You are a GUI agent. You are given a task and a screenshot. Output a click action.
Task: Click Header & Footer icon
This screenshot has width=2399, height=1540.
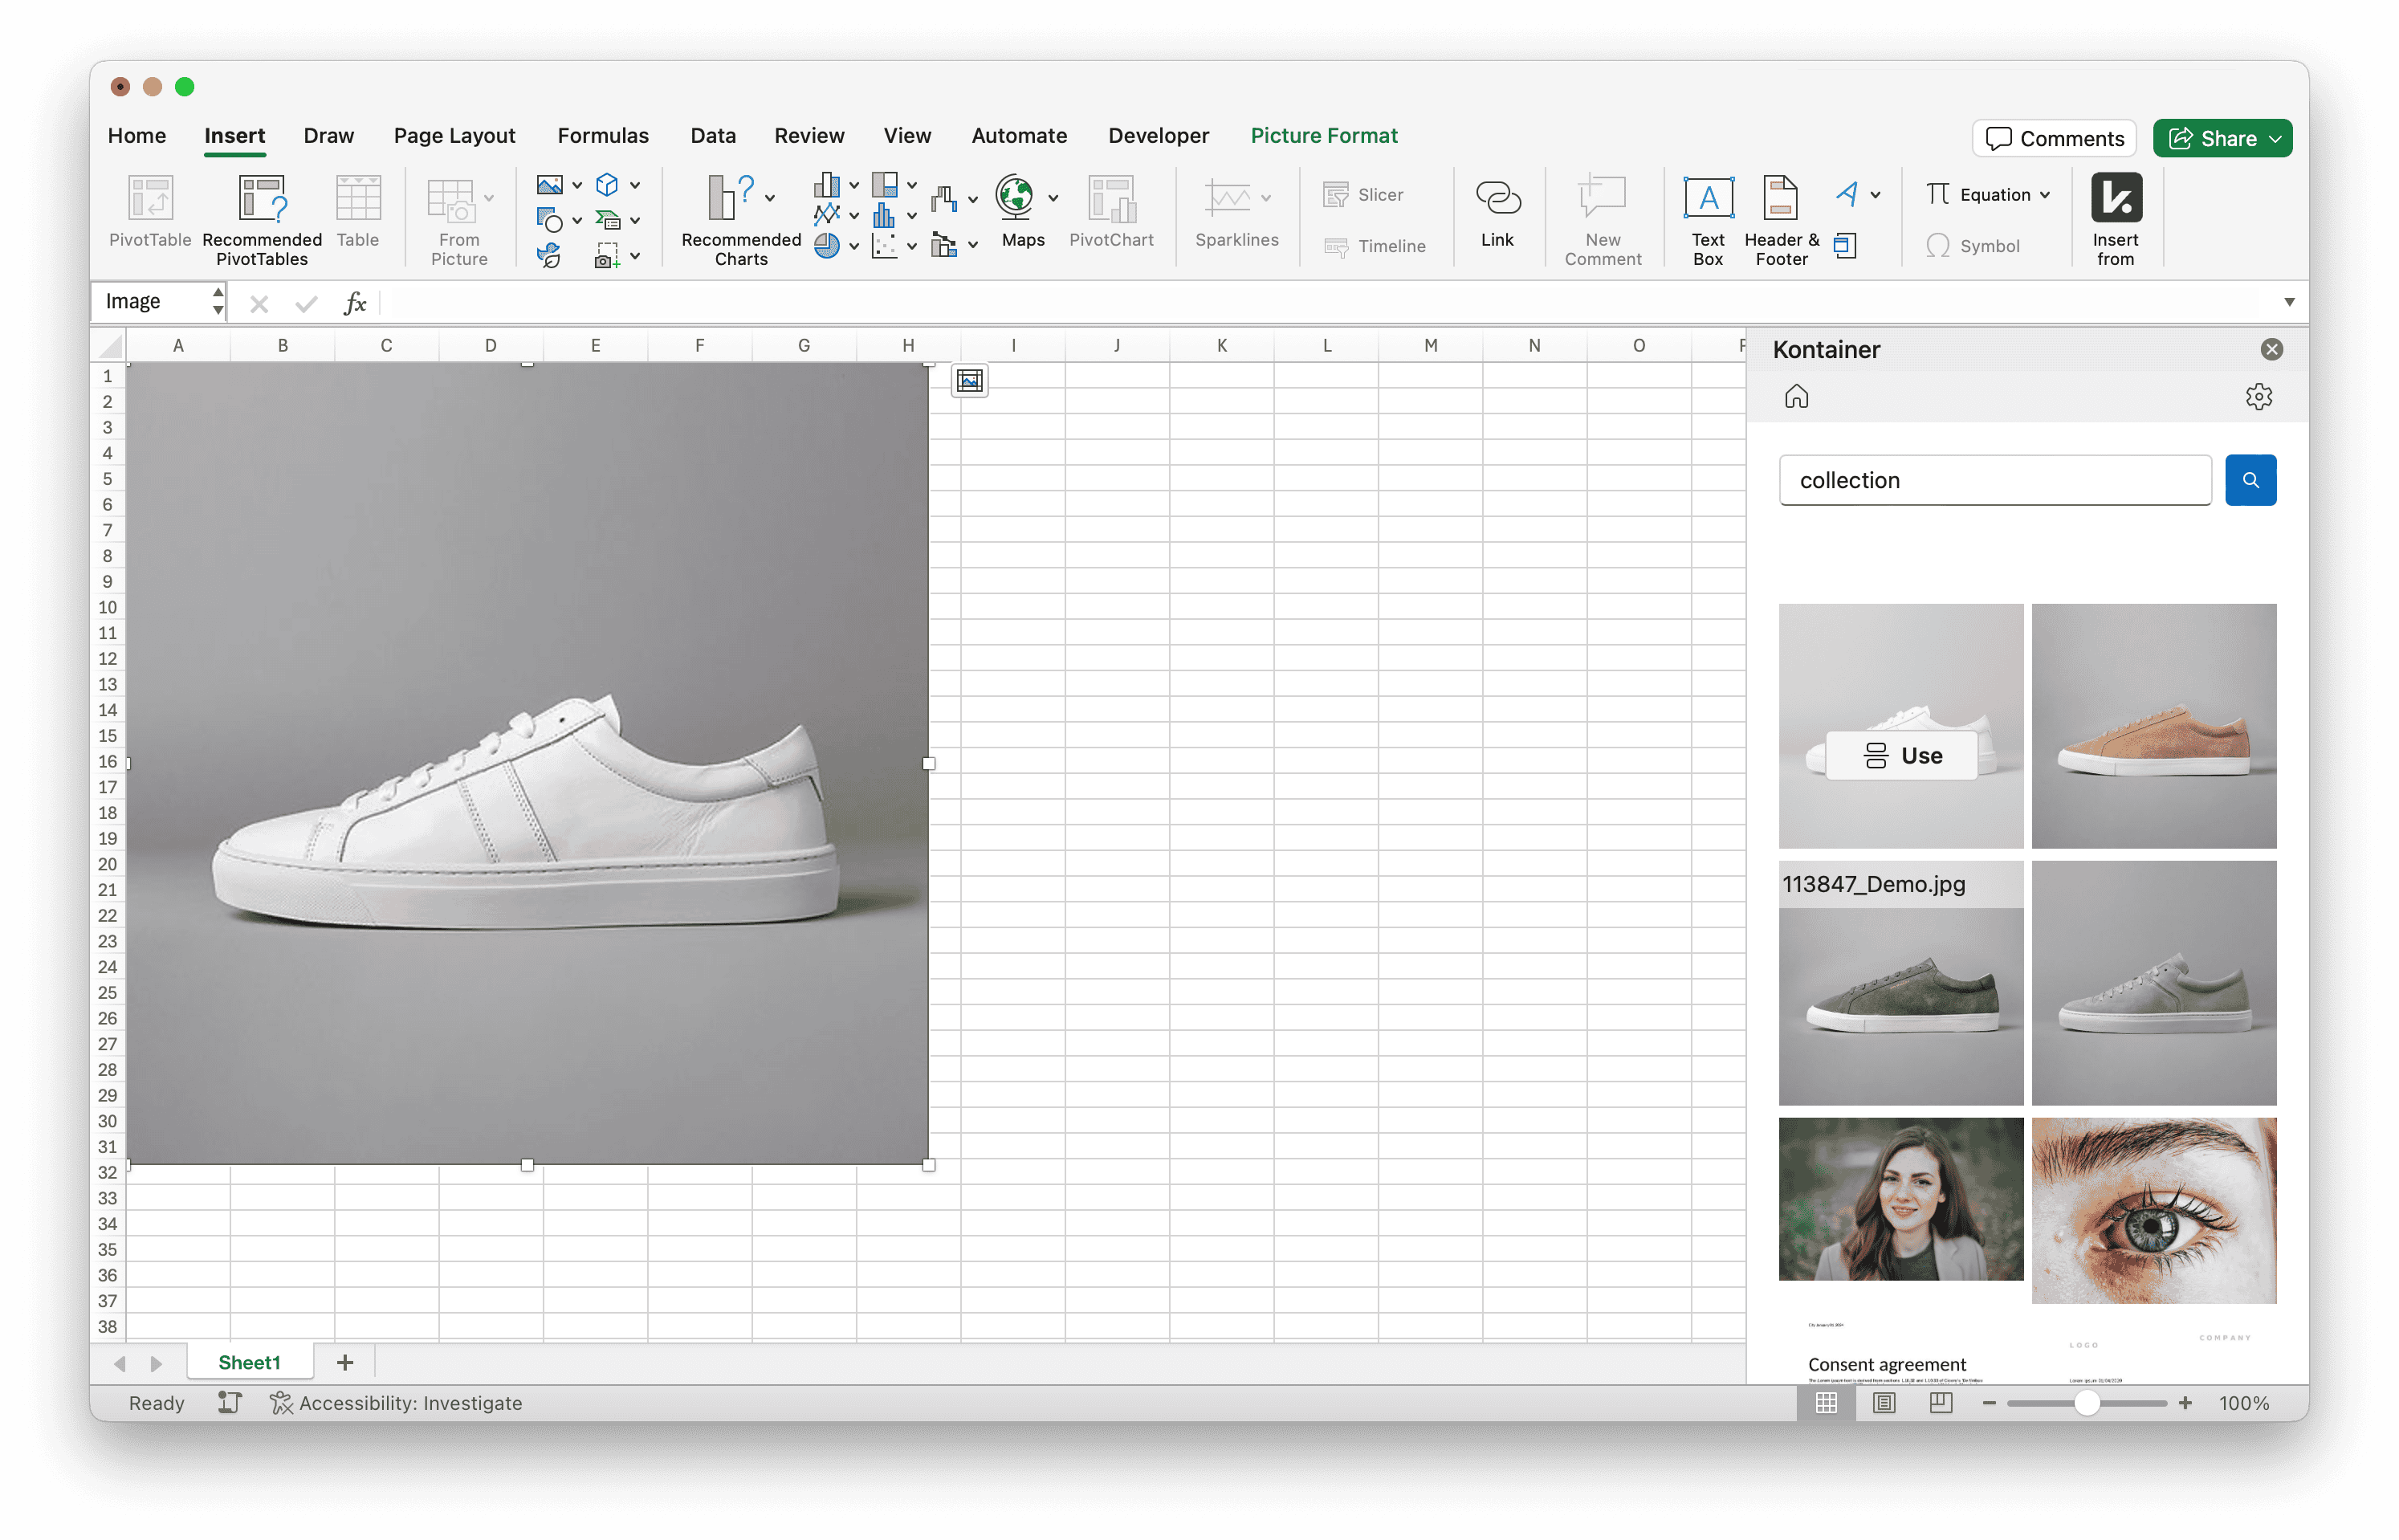(1780, 199)
